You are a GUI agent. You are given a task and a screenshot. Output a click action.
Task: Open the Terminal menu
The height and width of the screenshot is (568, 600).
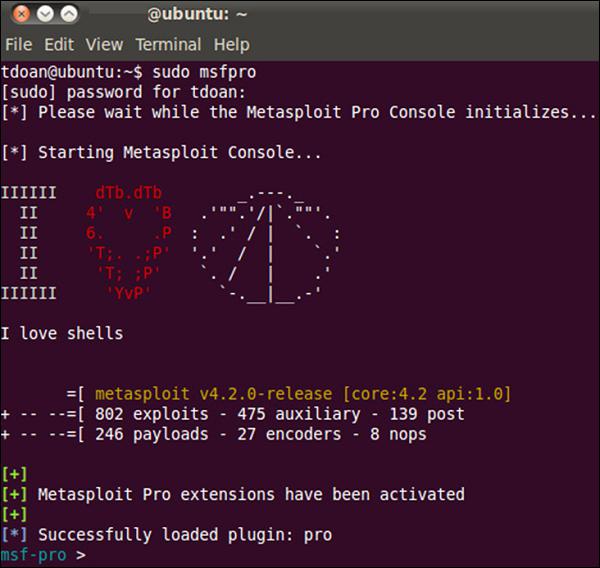168,44
